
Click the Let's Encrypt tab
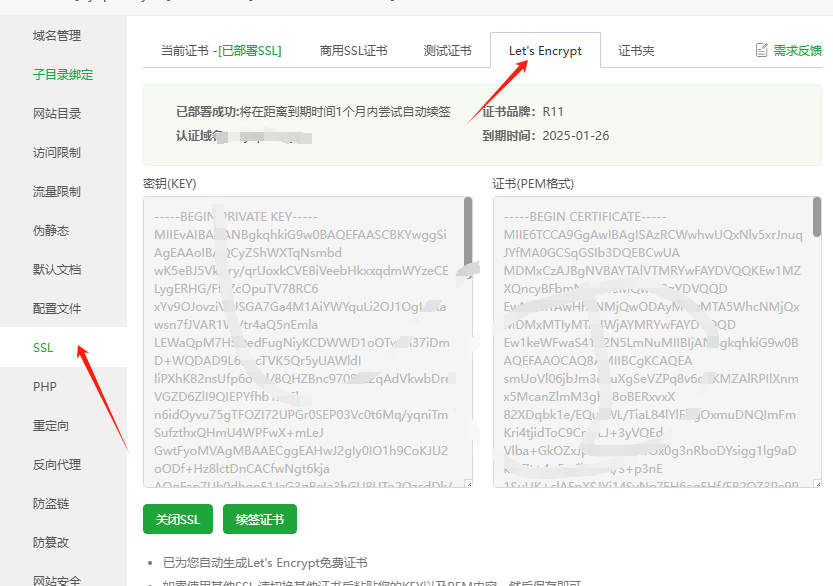[x=545, y=51]
